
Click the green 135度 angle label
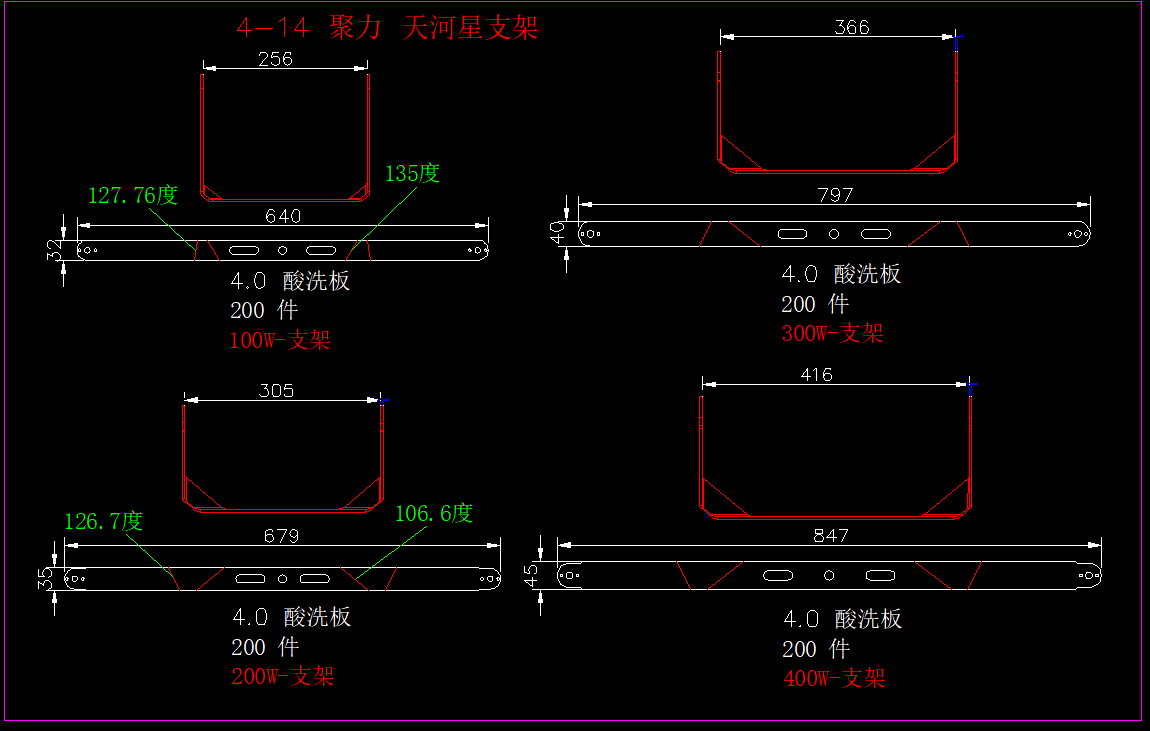click(412, 173)
